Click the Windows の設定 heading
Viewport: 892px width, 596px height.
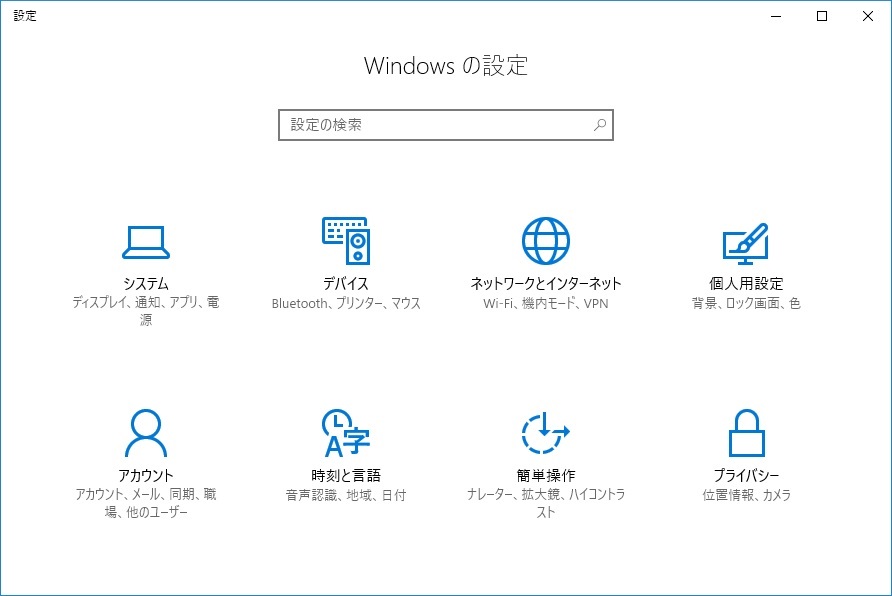coord(446,65)
